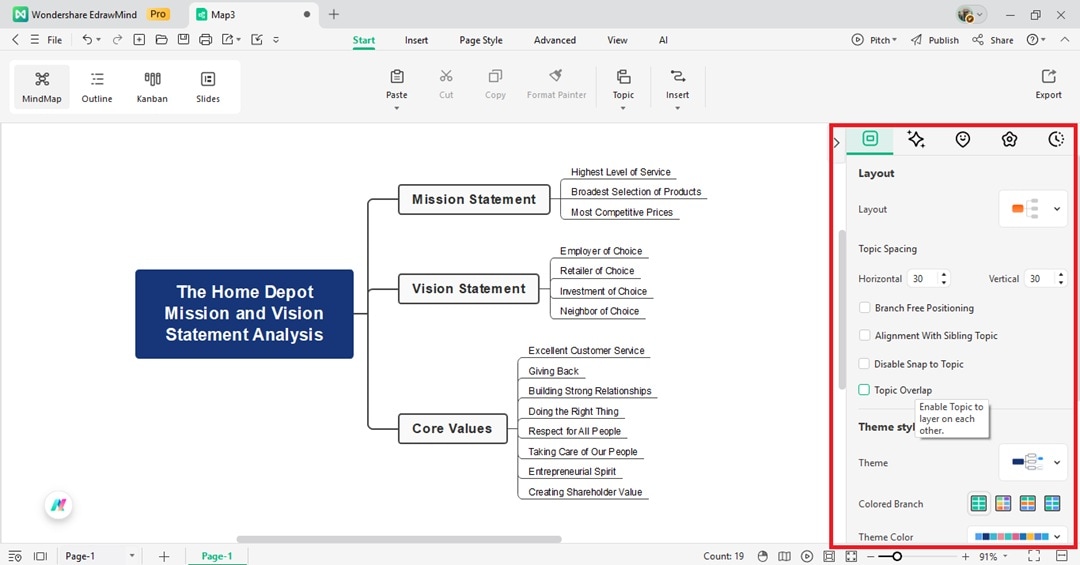This screenshot has width=1080, height=565.
Task: Open the mouse mode icon in status bar
Action: [x=762, y=556]
